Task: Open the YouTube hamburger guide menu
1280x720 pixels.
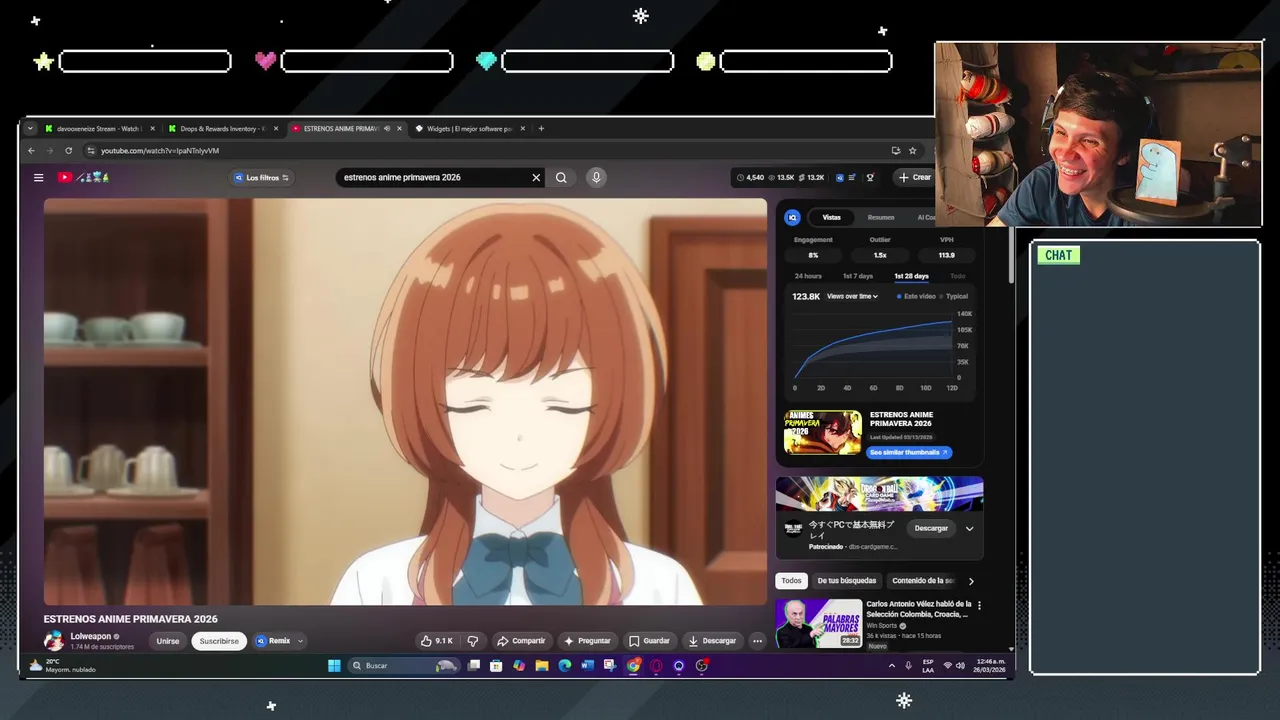Action: [x=38, y=178]
